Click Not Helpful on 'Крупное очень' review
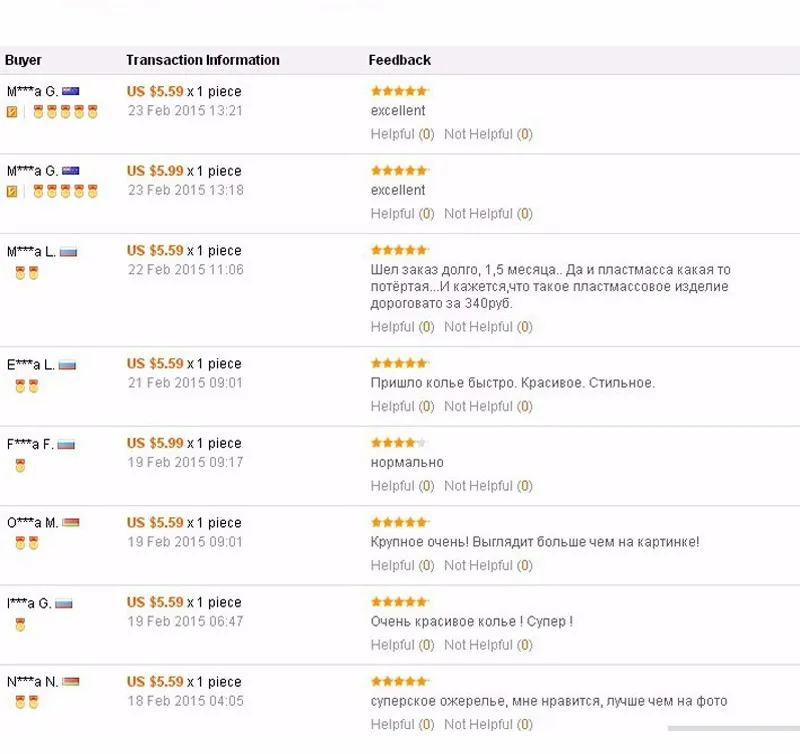The width and height of the screenshot is (800, 754). [488, 566]
